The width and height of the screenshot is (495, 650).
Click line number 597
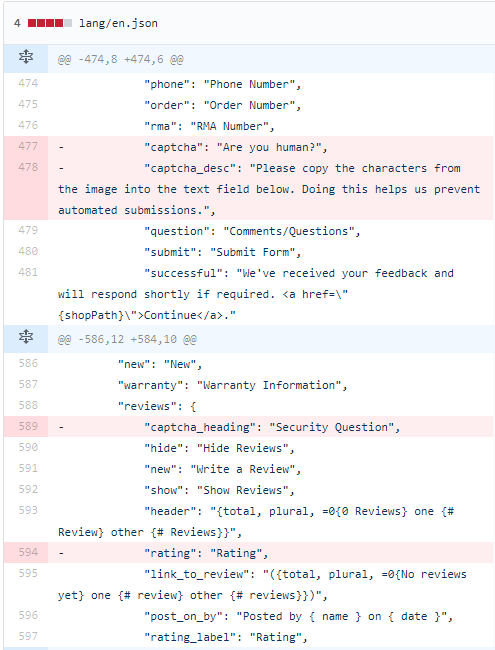(28, 636)
